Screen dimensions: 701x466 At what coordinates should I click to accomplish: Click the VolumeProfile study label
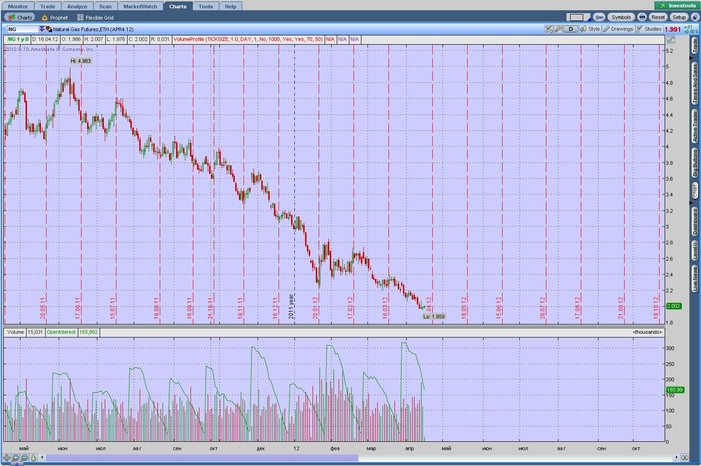(x=248, y=39)
